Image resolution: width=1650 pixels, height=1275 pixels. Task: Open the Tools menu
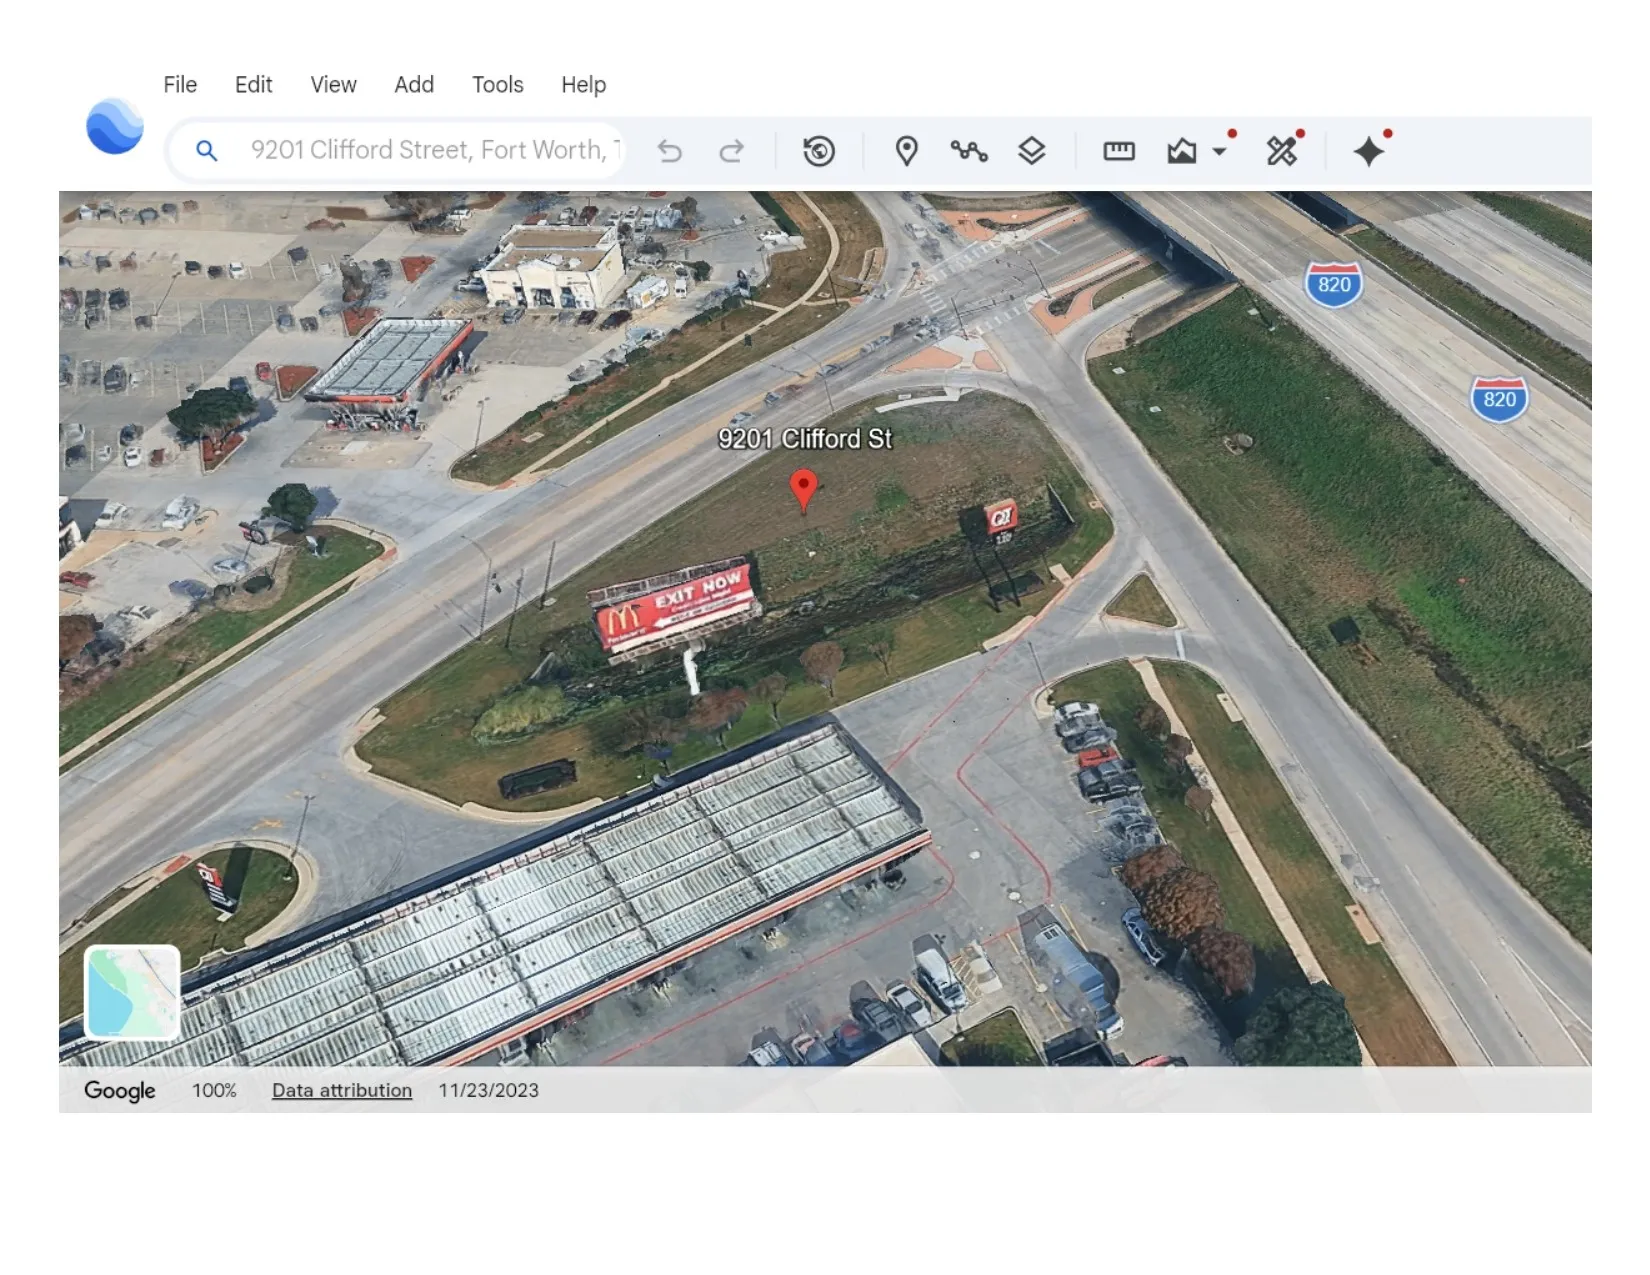pos(498,85)
